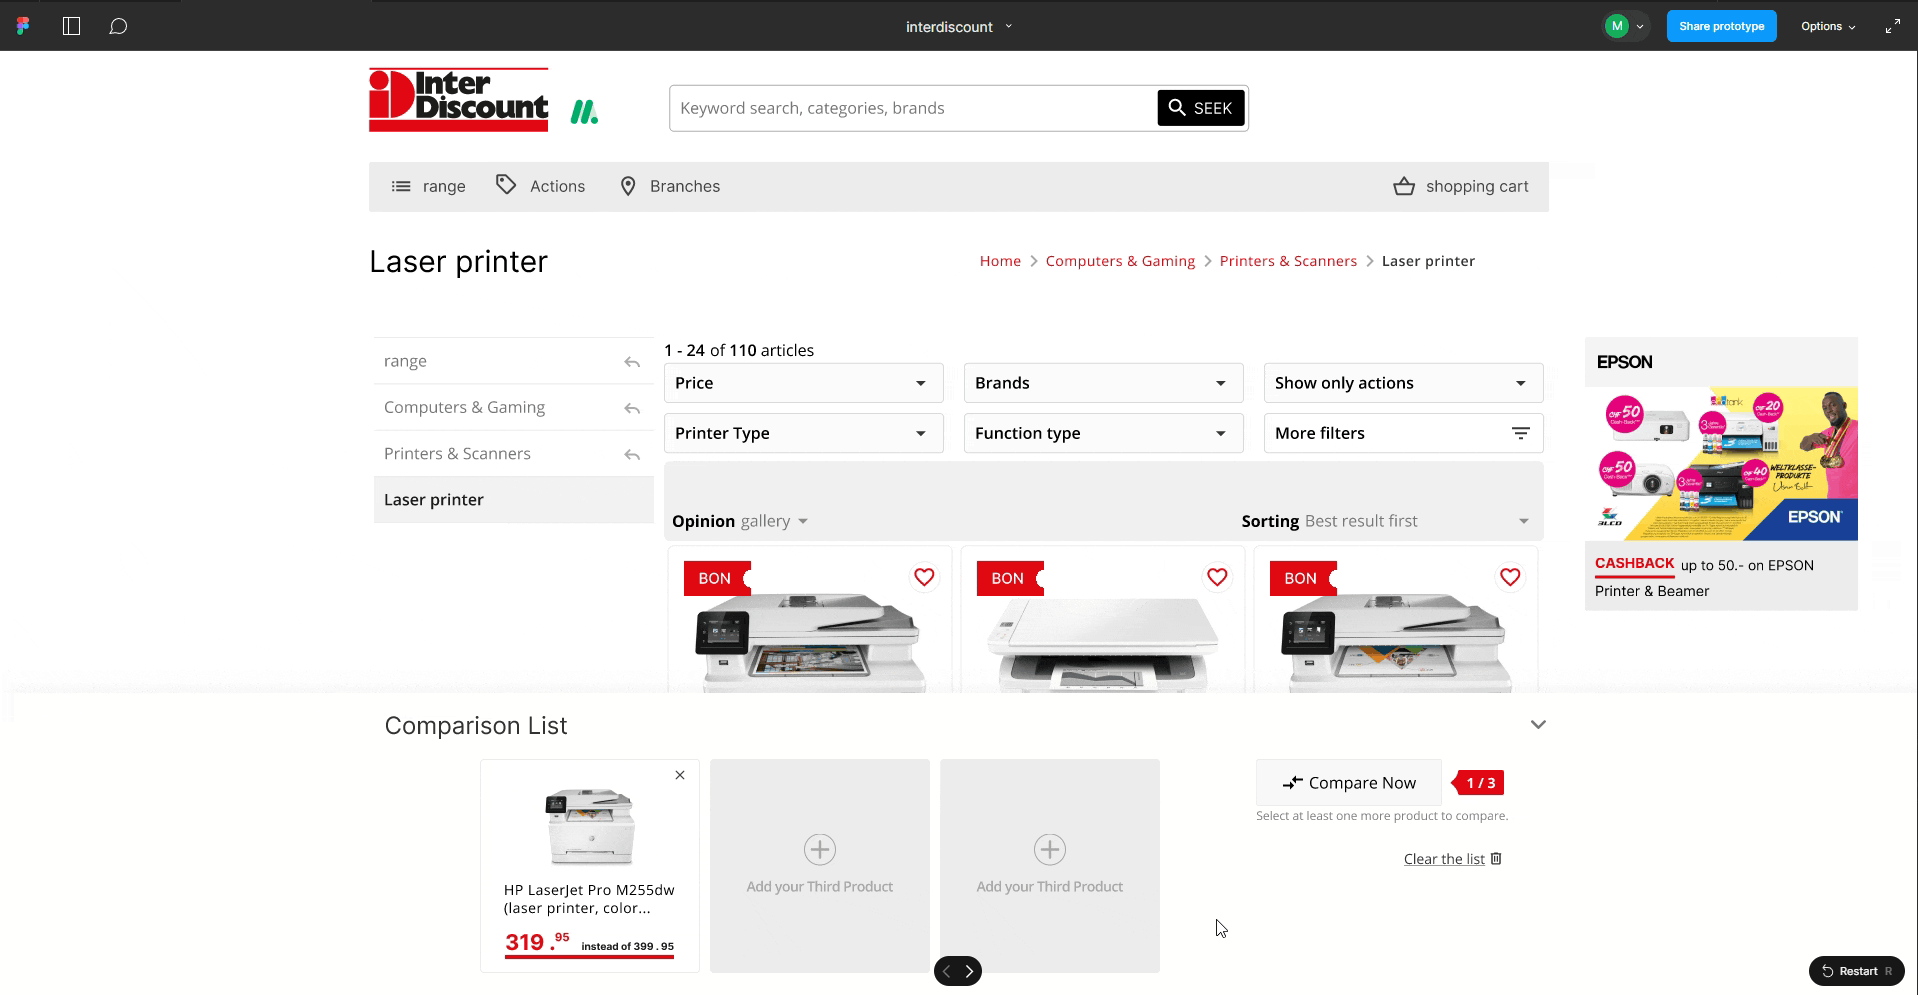Image resolution: width=1918 pixels, height=995 pixels.
Task: Click the green M user avatar
Action: 1616,26
